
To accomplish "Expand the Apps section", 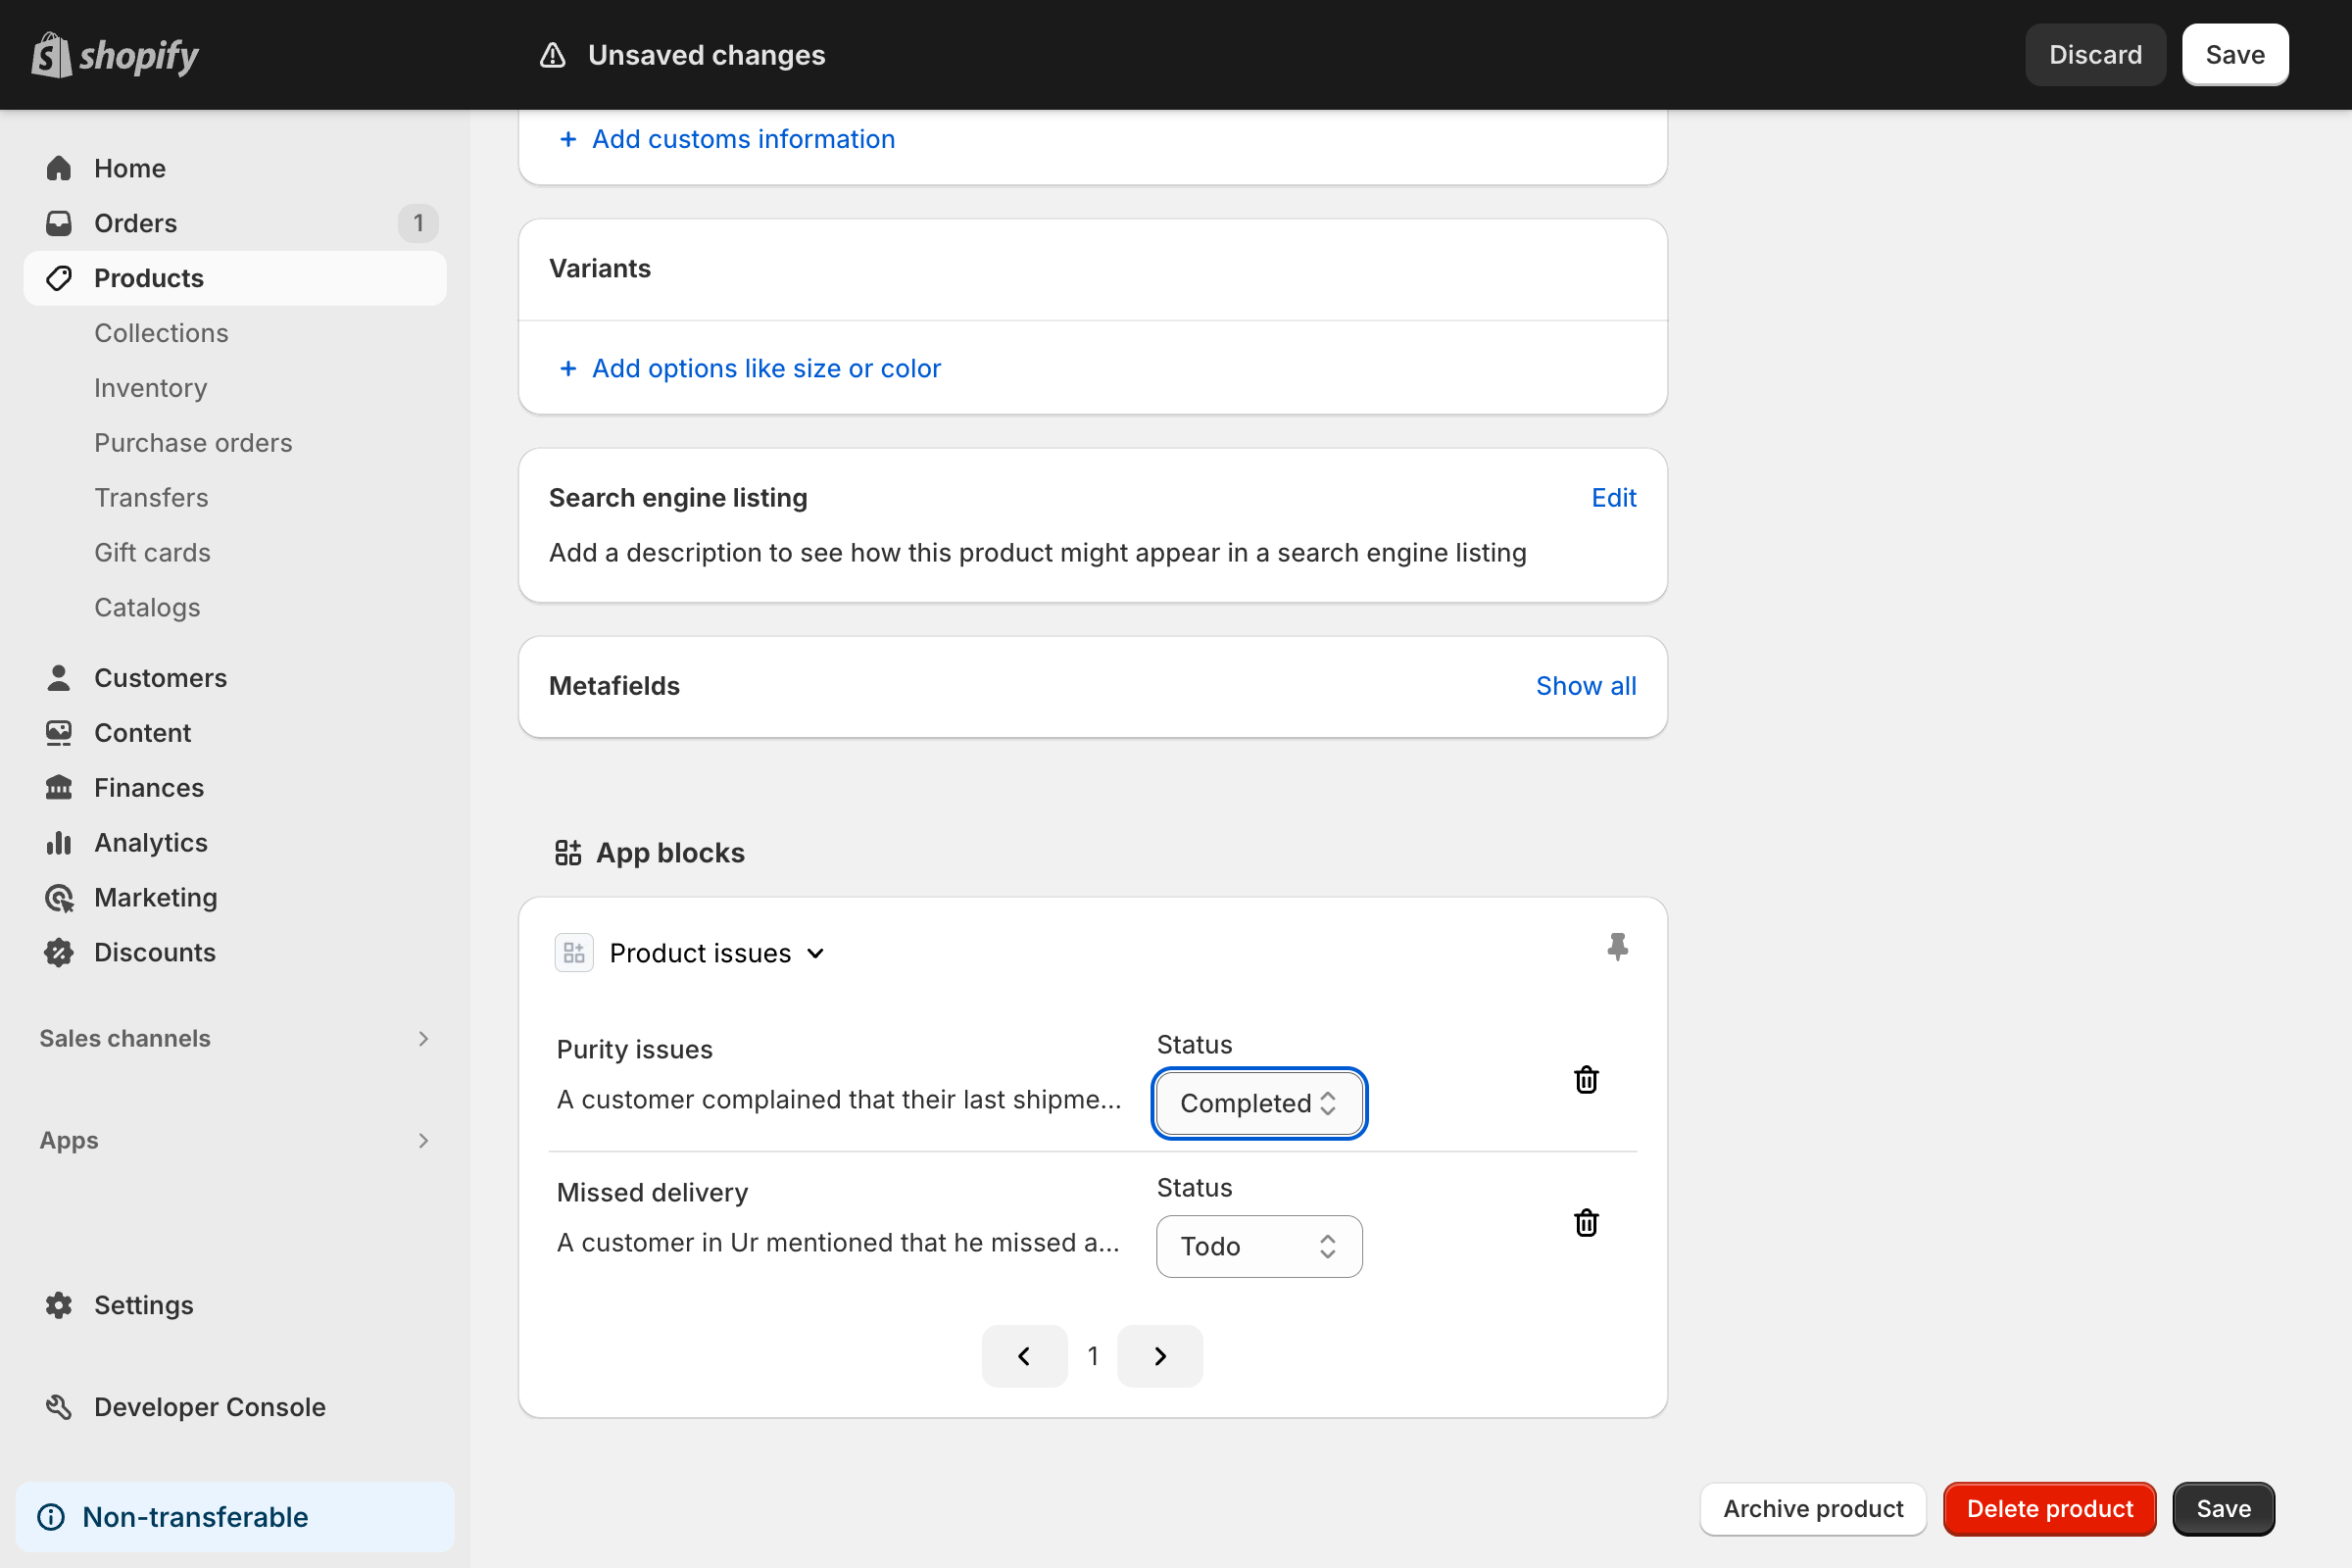I will coord(423,1141).
